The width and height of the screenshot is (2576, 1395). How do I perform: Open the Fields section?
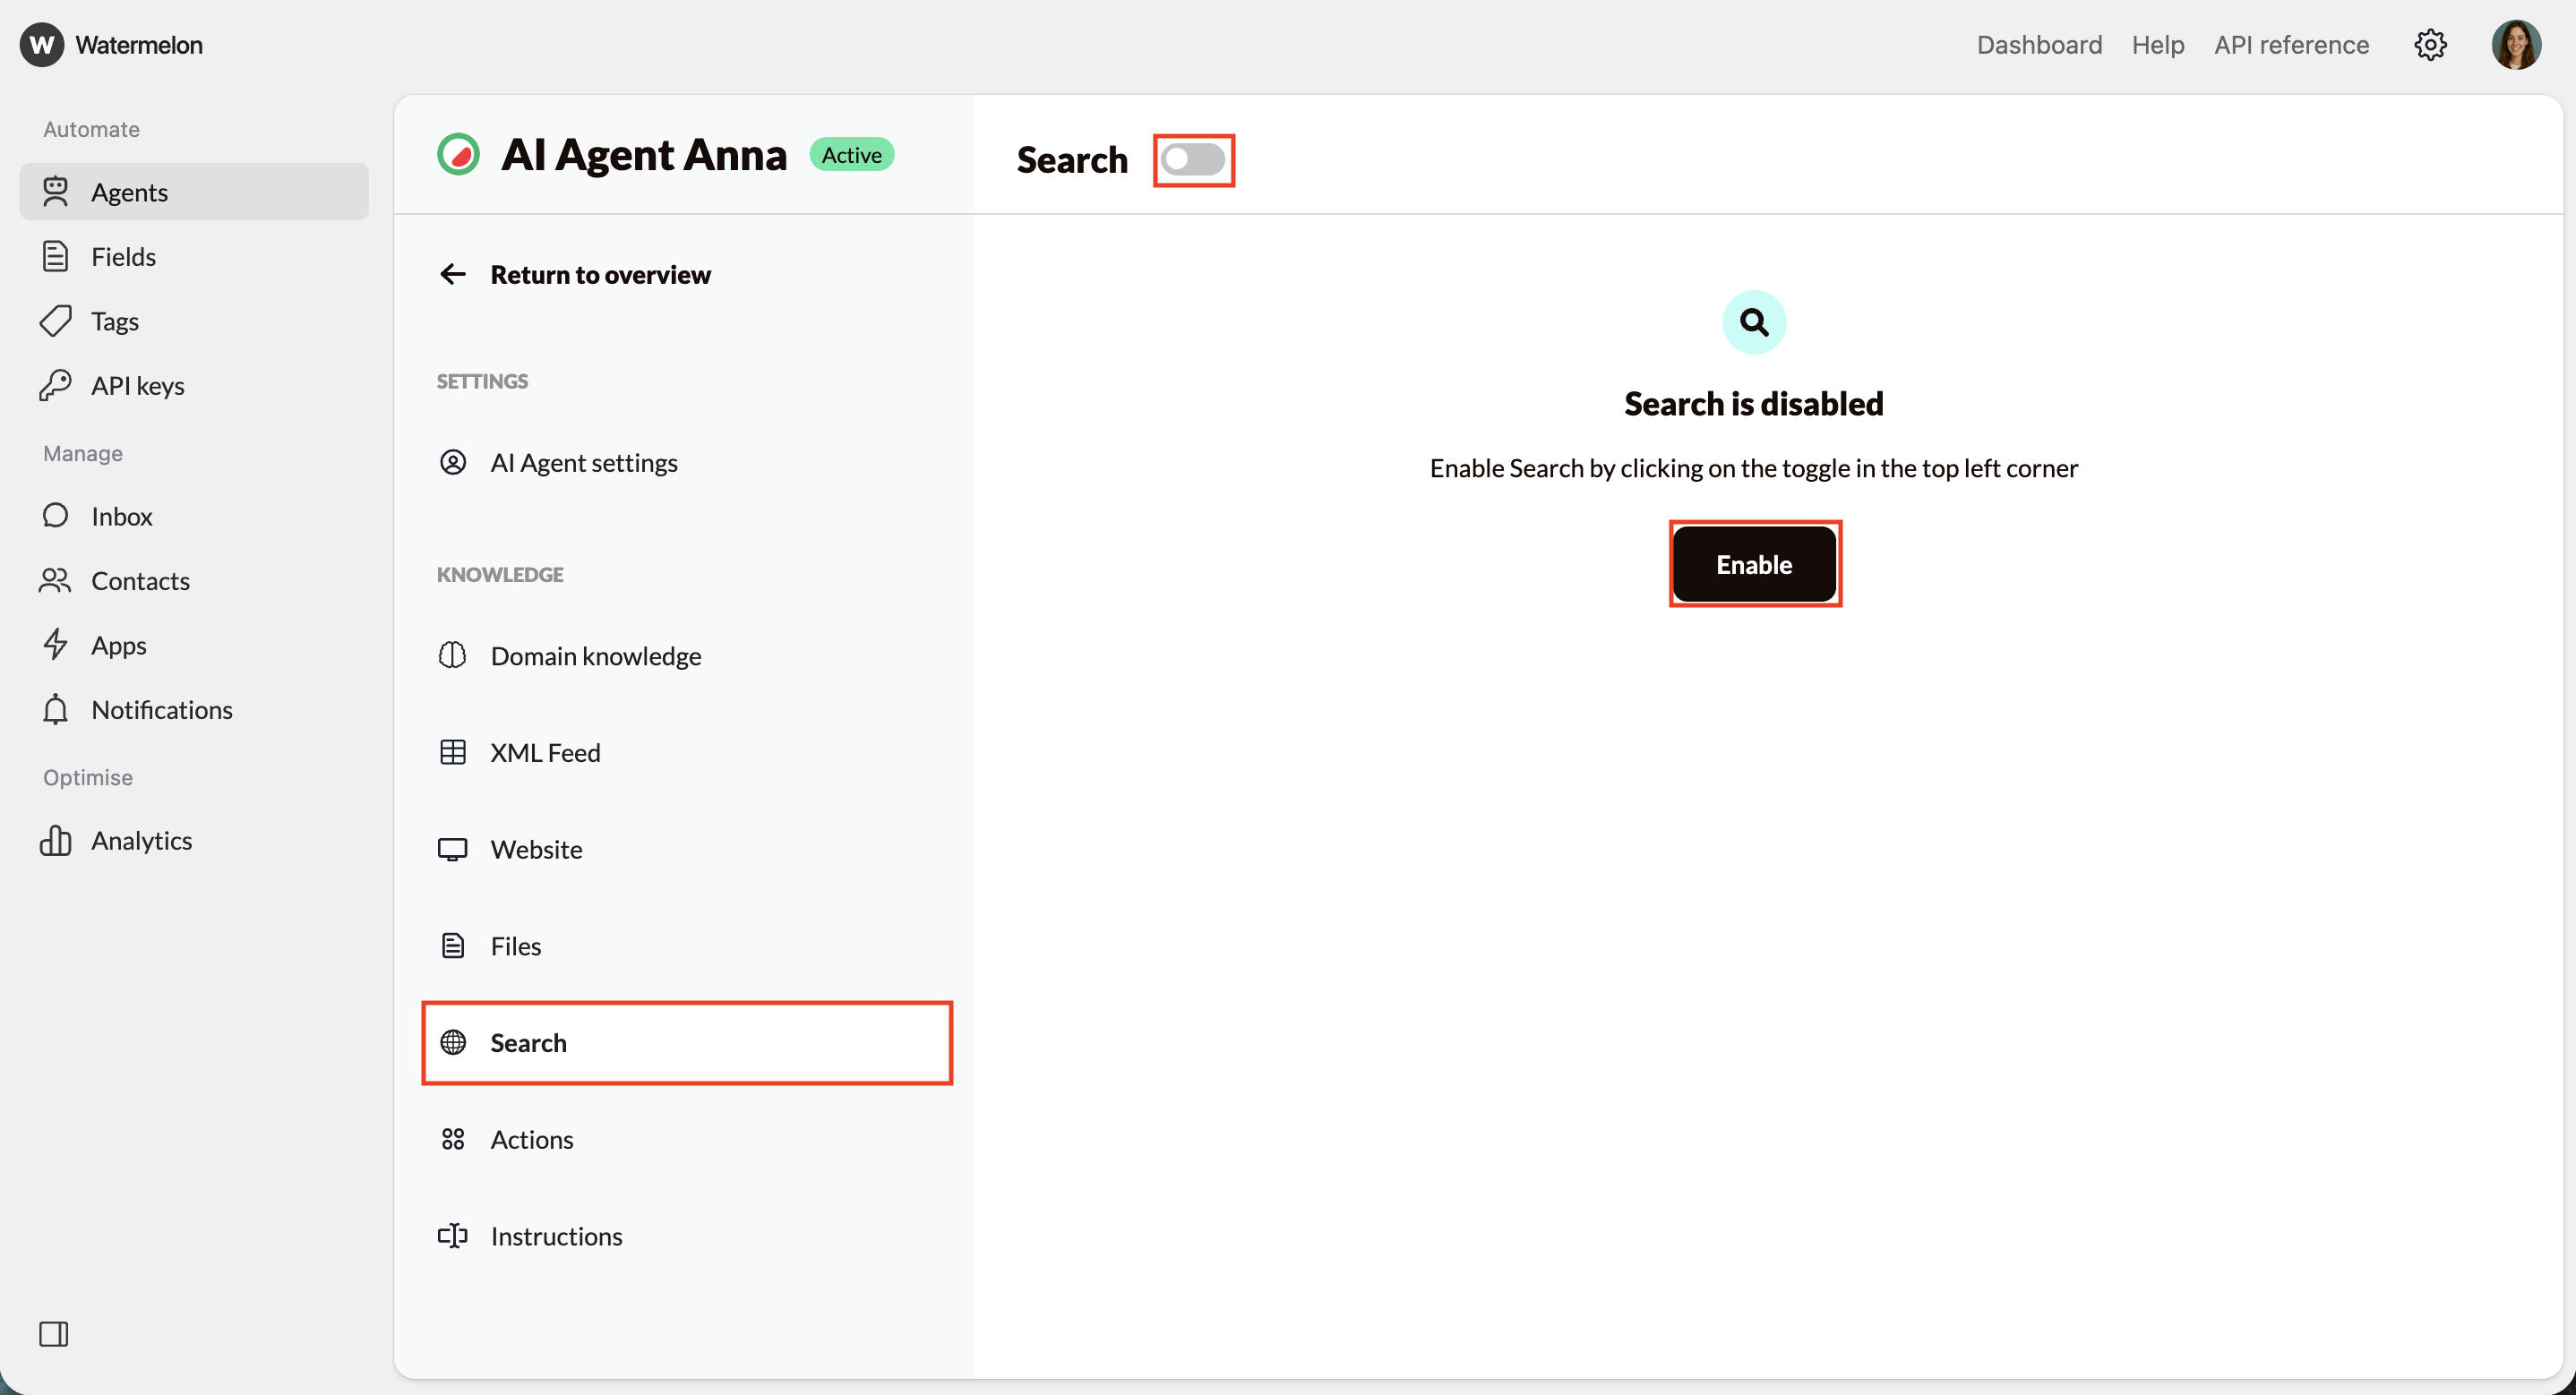pos(124,256)
